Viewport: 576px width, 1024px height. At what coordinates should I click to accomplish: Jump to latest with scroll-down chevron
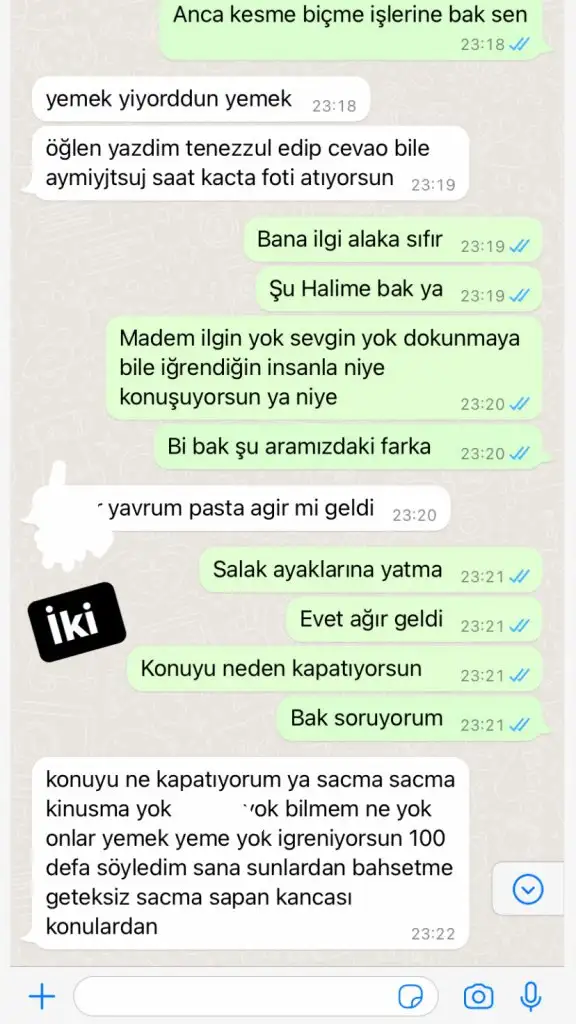pyautogui.click(x=528, y=889)
